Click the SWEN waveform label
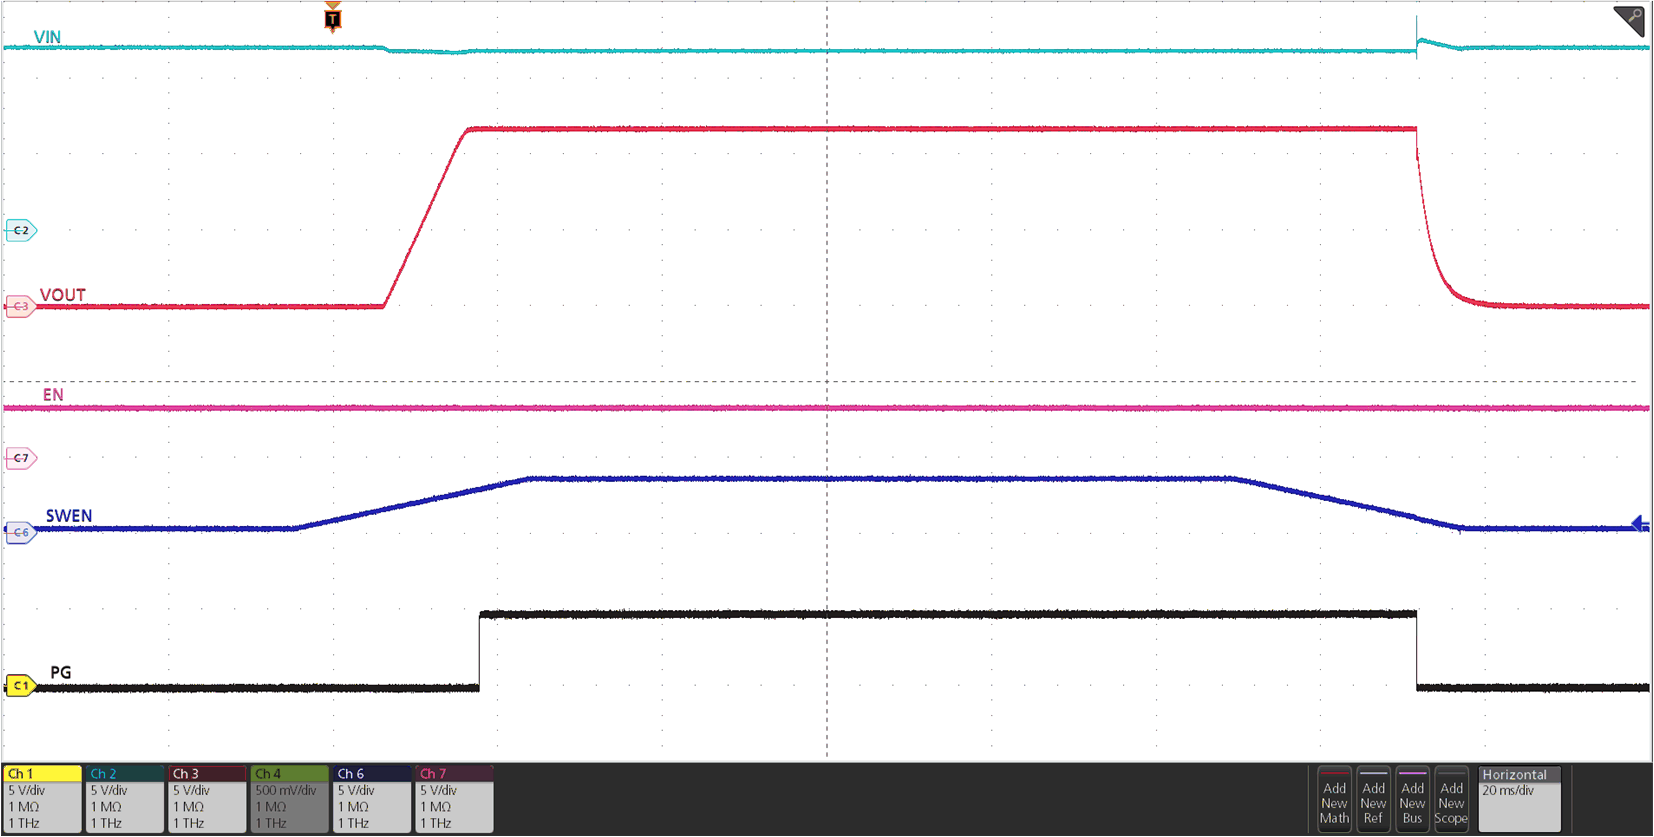This screenshot has height=837, width=1654. (x=69, y=516)
